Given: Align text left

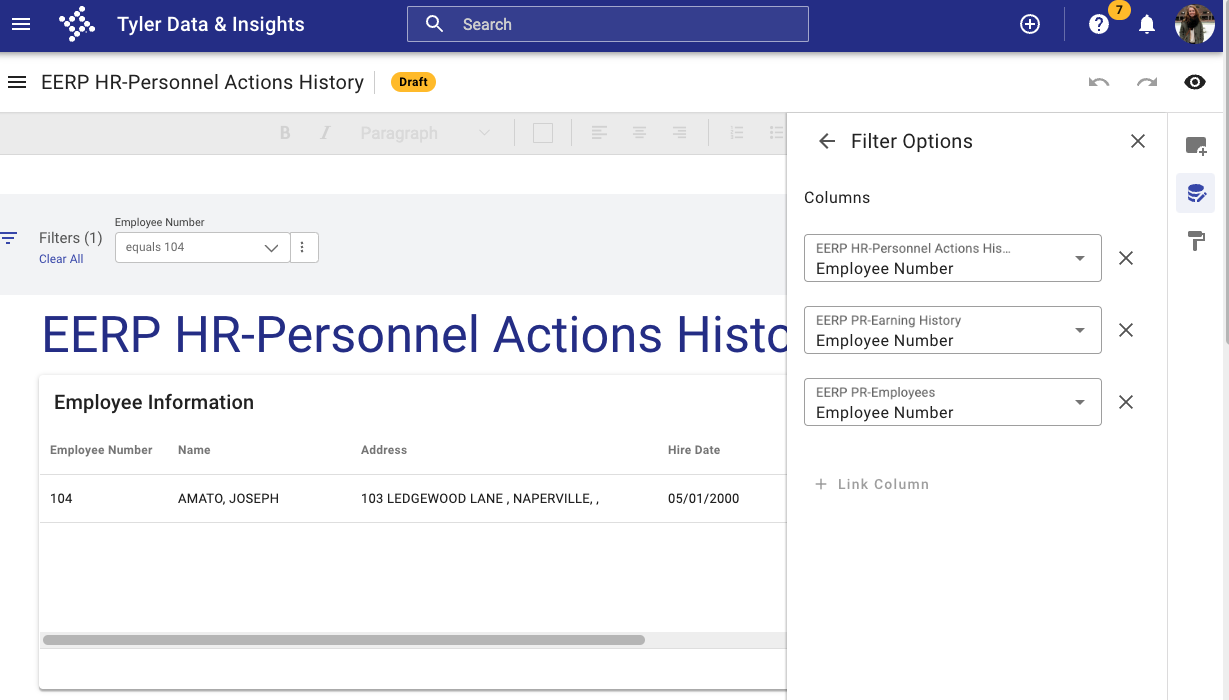Looking at the screenshot, I should 599,133.
